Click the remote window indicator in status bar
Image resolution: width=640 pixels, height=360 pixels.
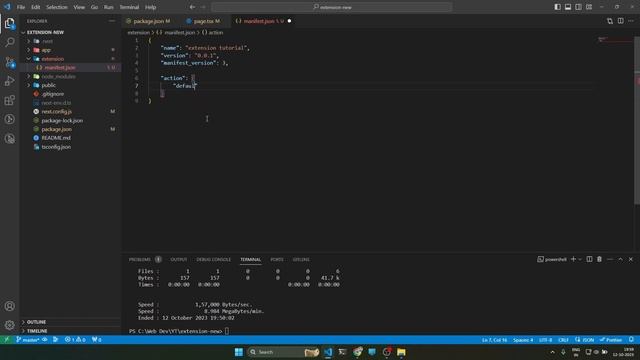click(7, 340)
